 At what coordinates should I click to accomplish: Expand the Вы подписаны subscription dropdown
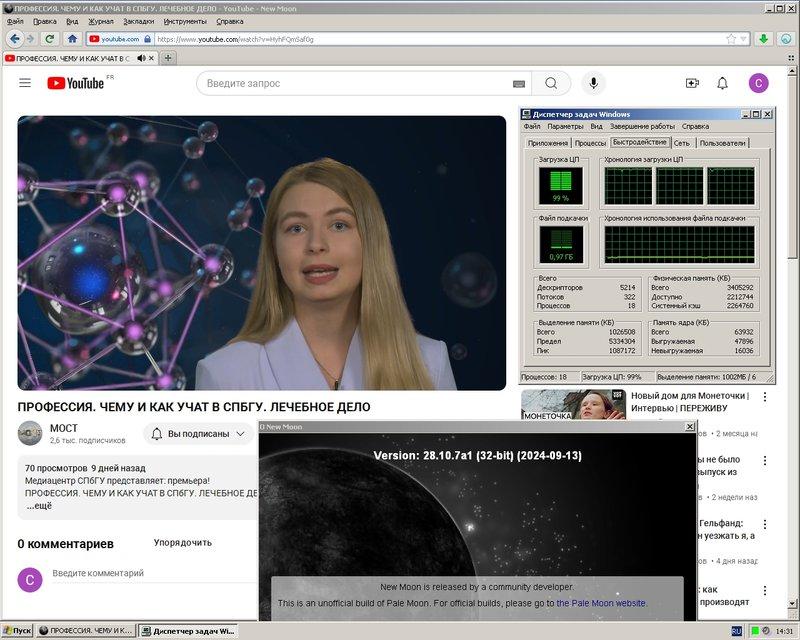tap(198, 434)
